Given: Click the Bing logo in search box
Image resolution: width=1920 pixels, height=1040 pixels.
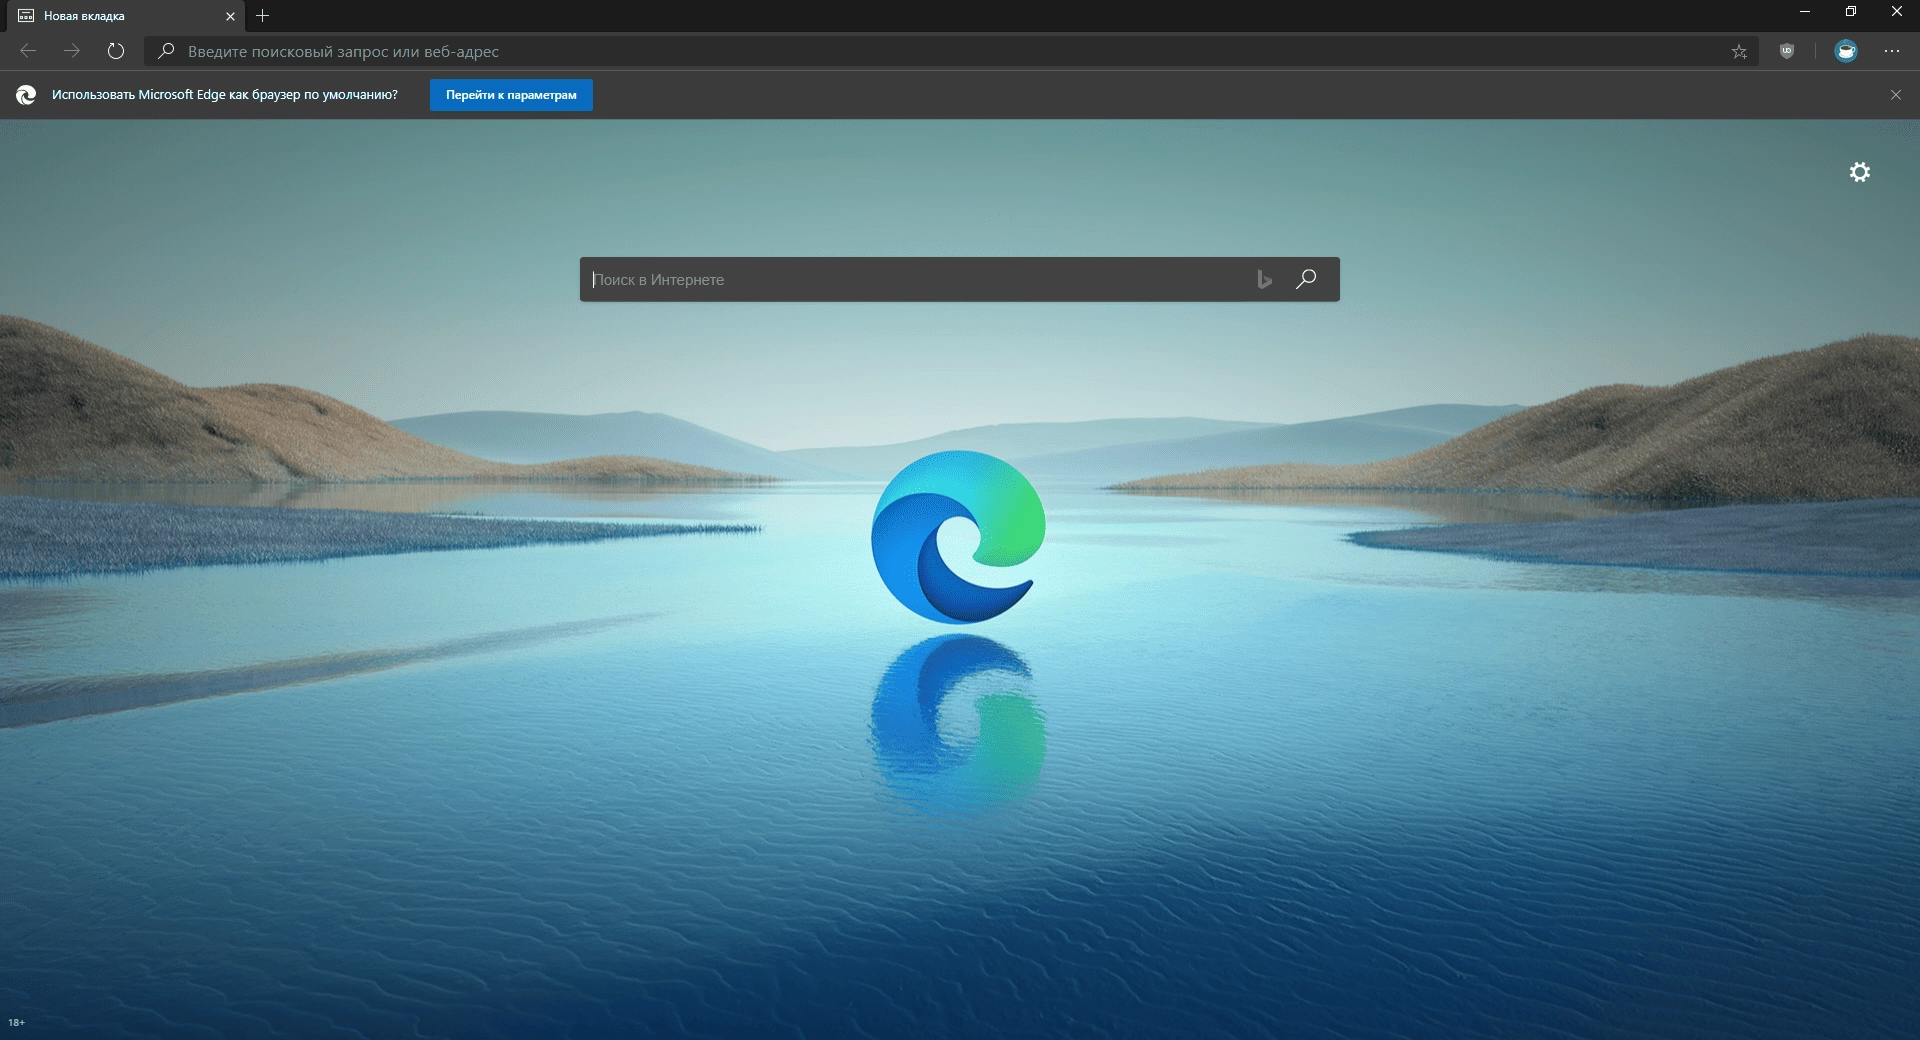Looking at the screenshot, I should point(1264,279).
